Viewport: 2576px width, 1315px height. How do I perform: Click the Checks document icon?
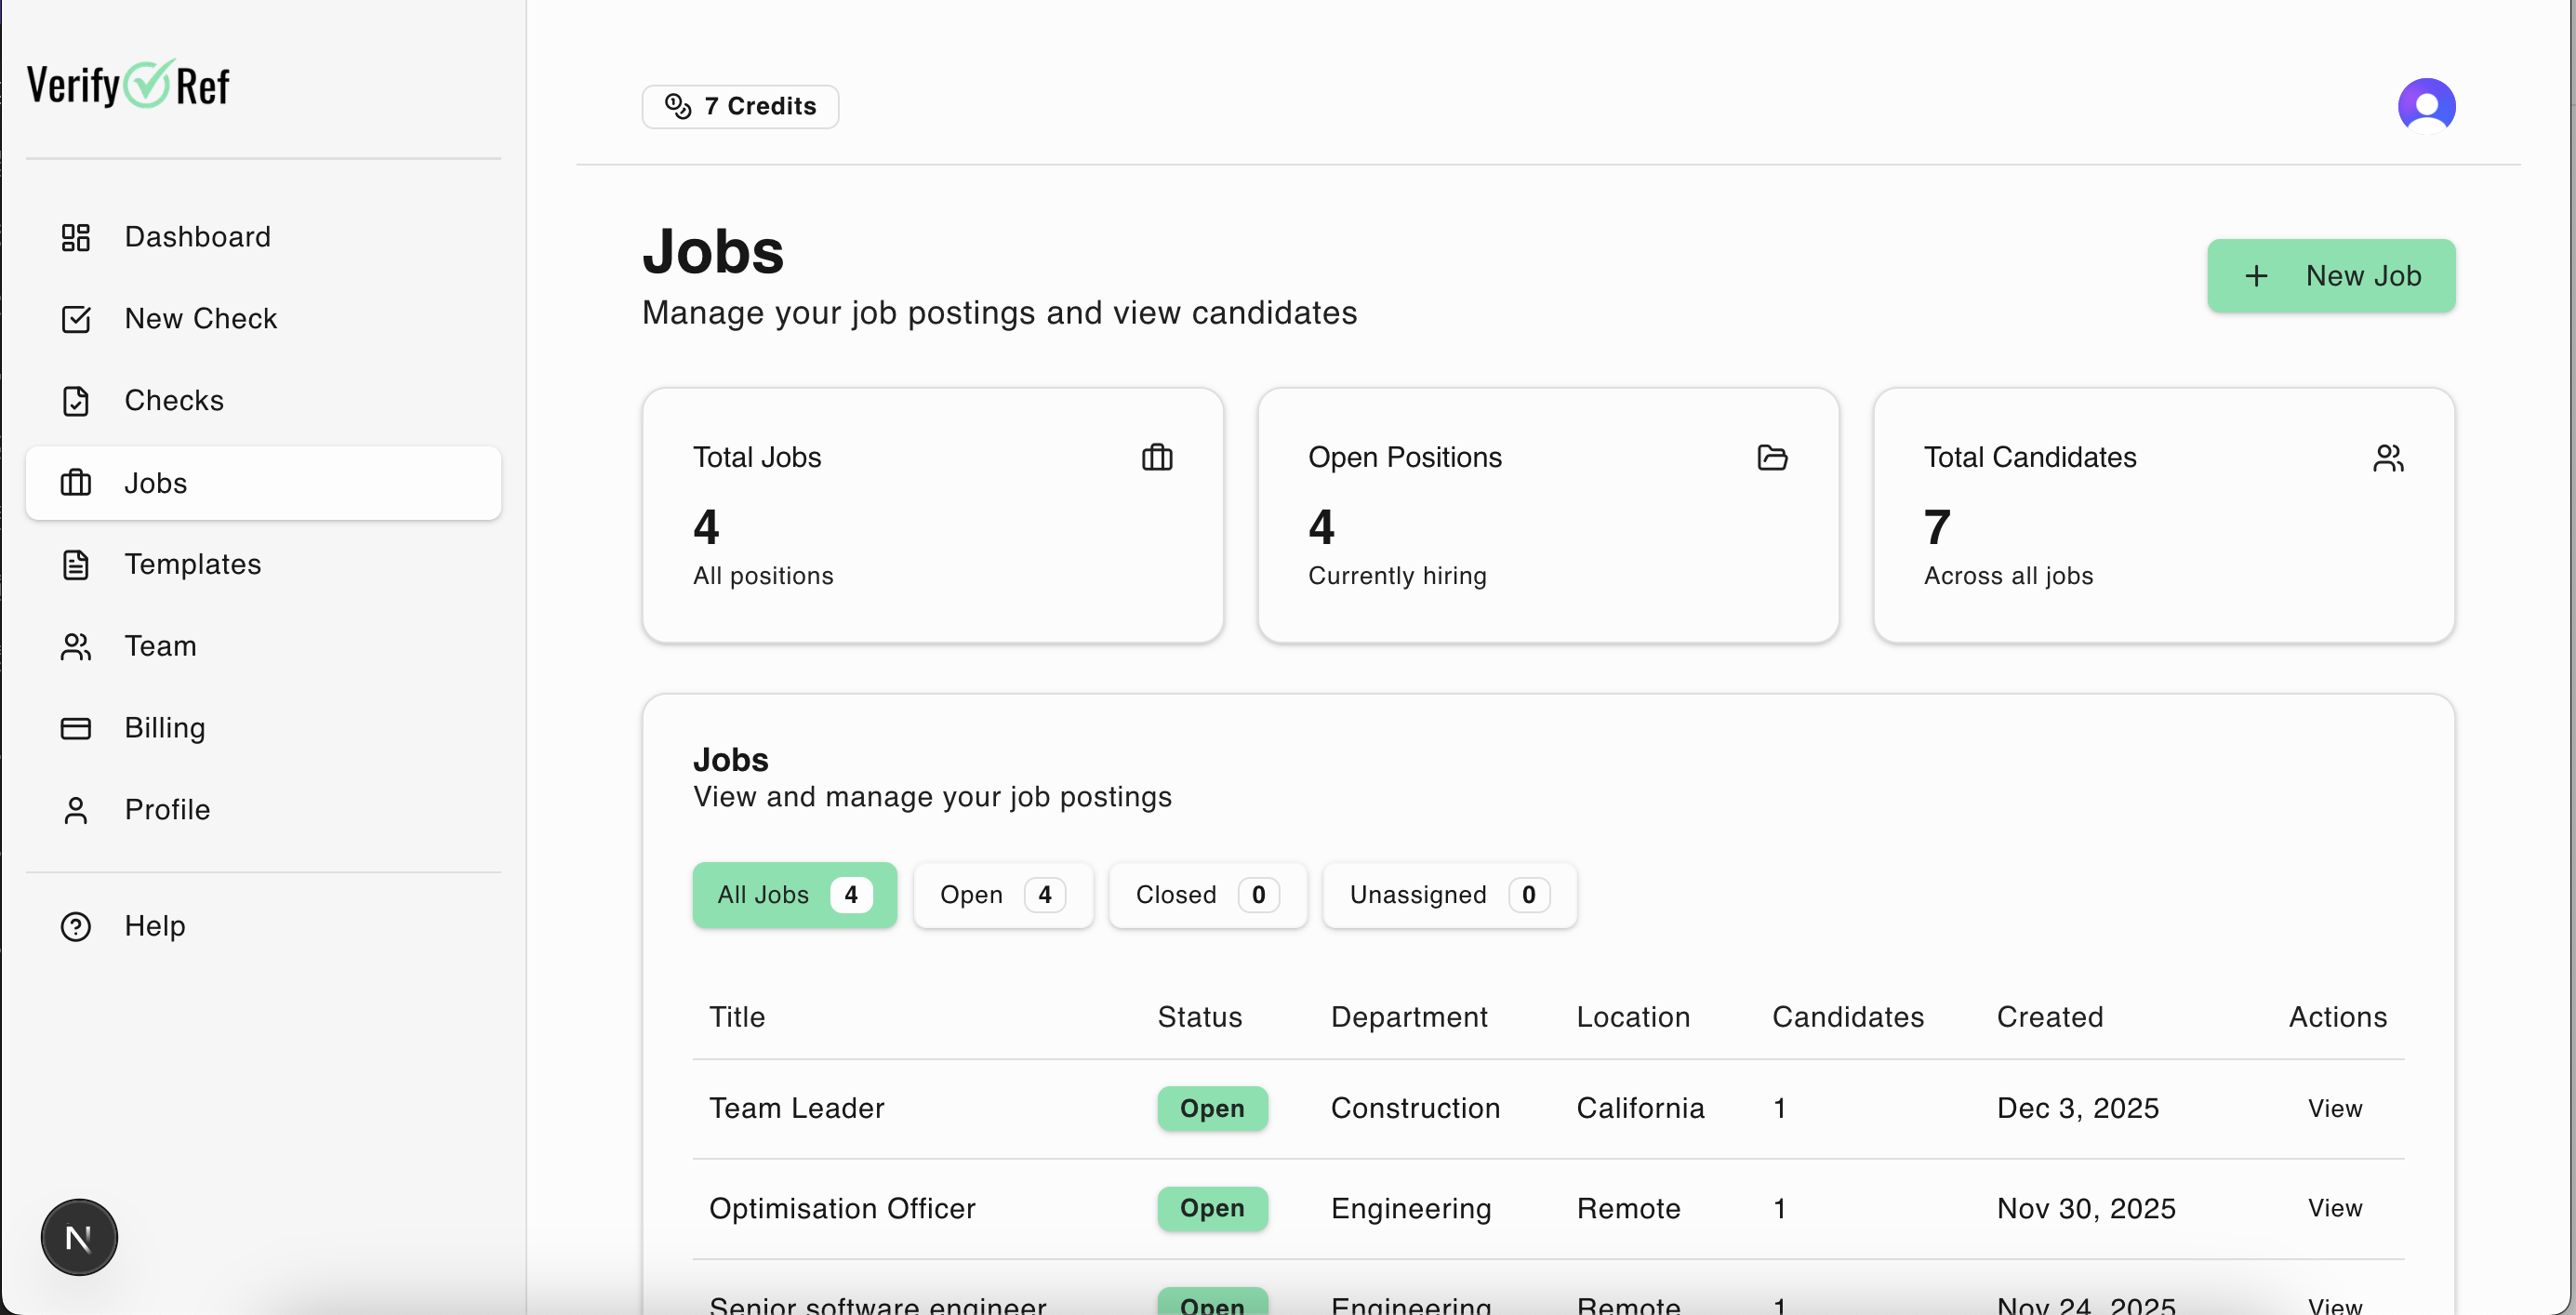[x=76, y=401]
